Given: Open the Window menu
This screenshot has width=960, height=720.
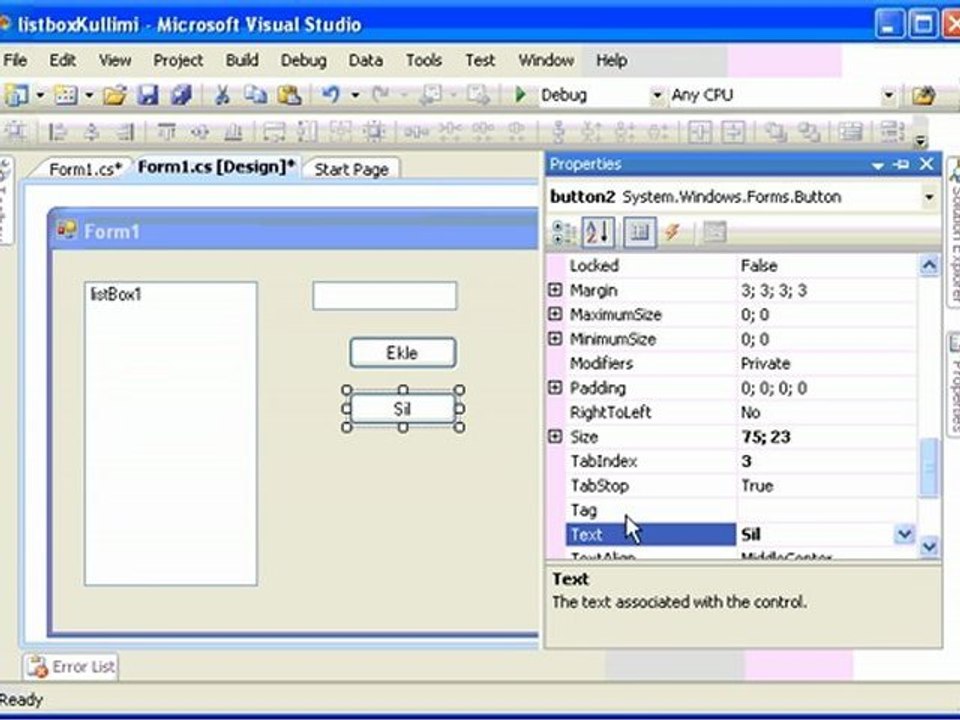Looking at the screenshot, I should (546, 60).
